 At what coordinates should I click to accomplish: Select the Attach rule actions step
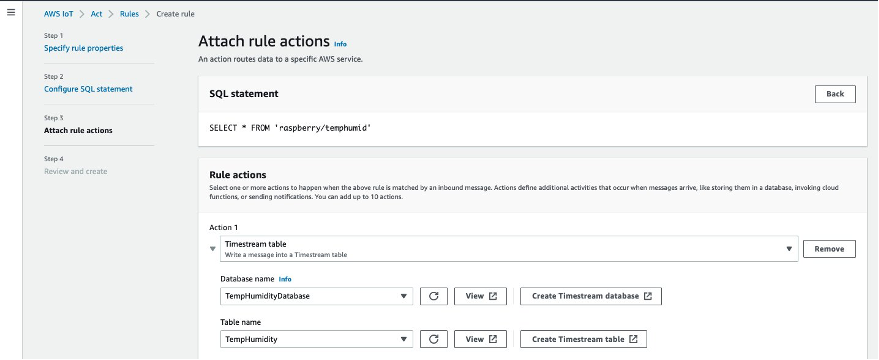tap(78, 131)
